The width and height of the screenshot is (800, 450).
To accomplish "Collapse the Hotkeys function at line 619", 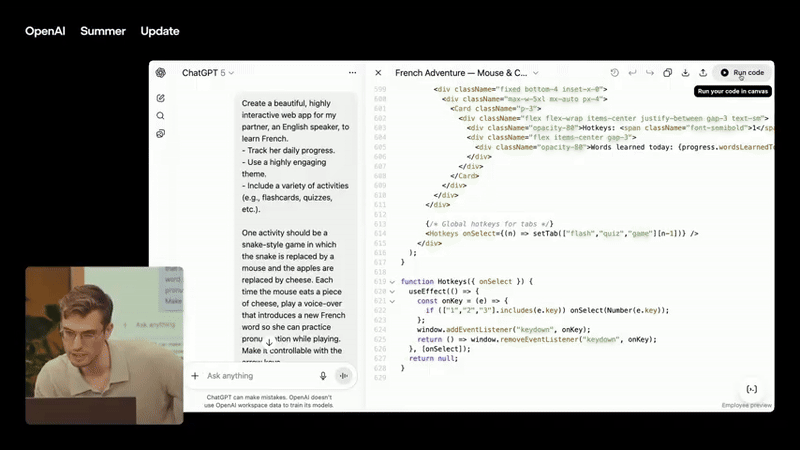I will [392, 282].
